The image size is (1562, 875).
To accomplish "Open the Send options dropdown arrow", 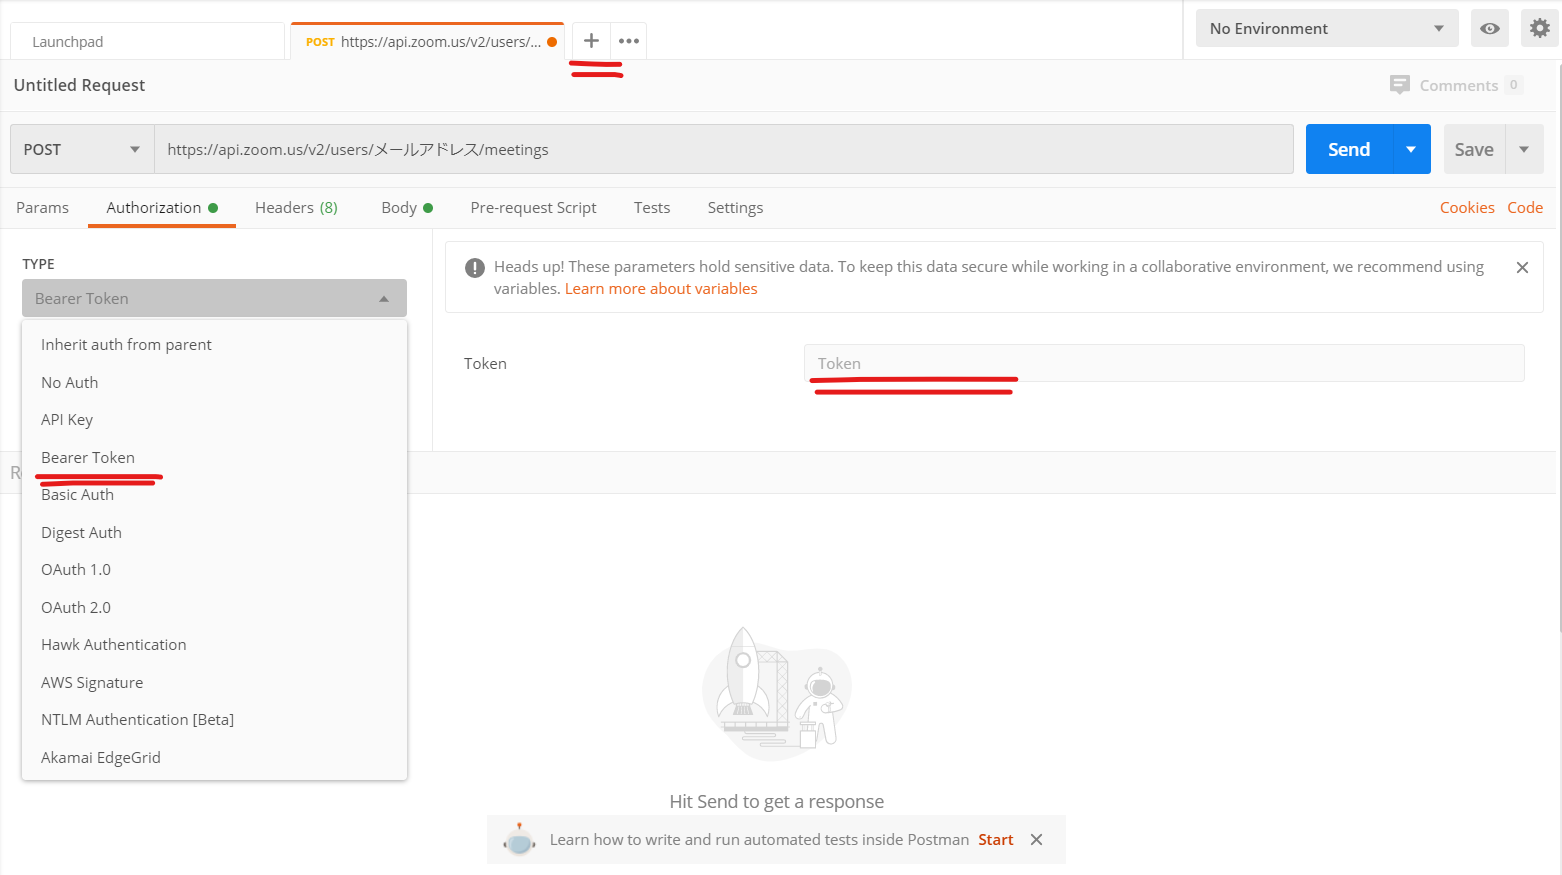I will (1411, 149).
